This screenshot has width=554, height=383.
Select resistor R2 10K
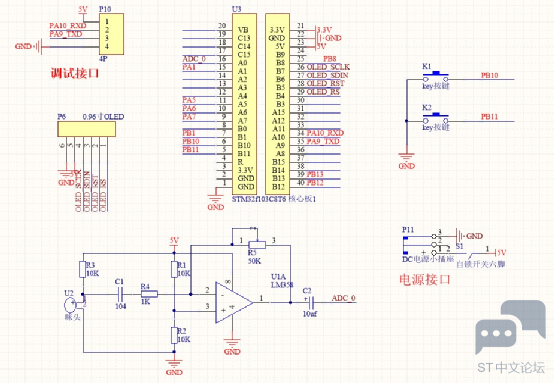(x=175, y=336)
